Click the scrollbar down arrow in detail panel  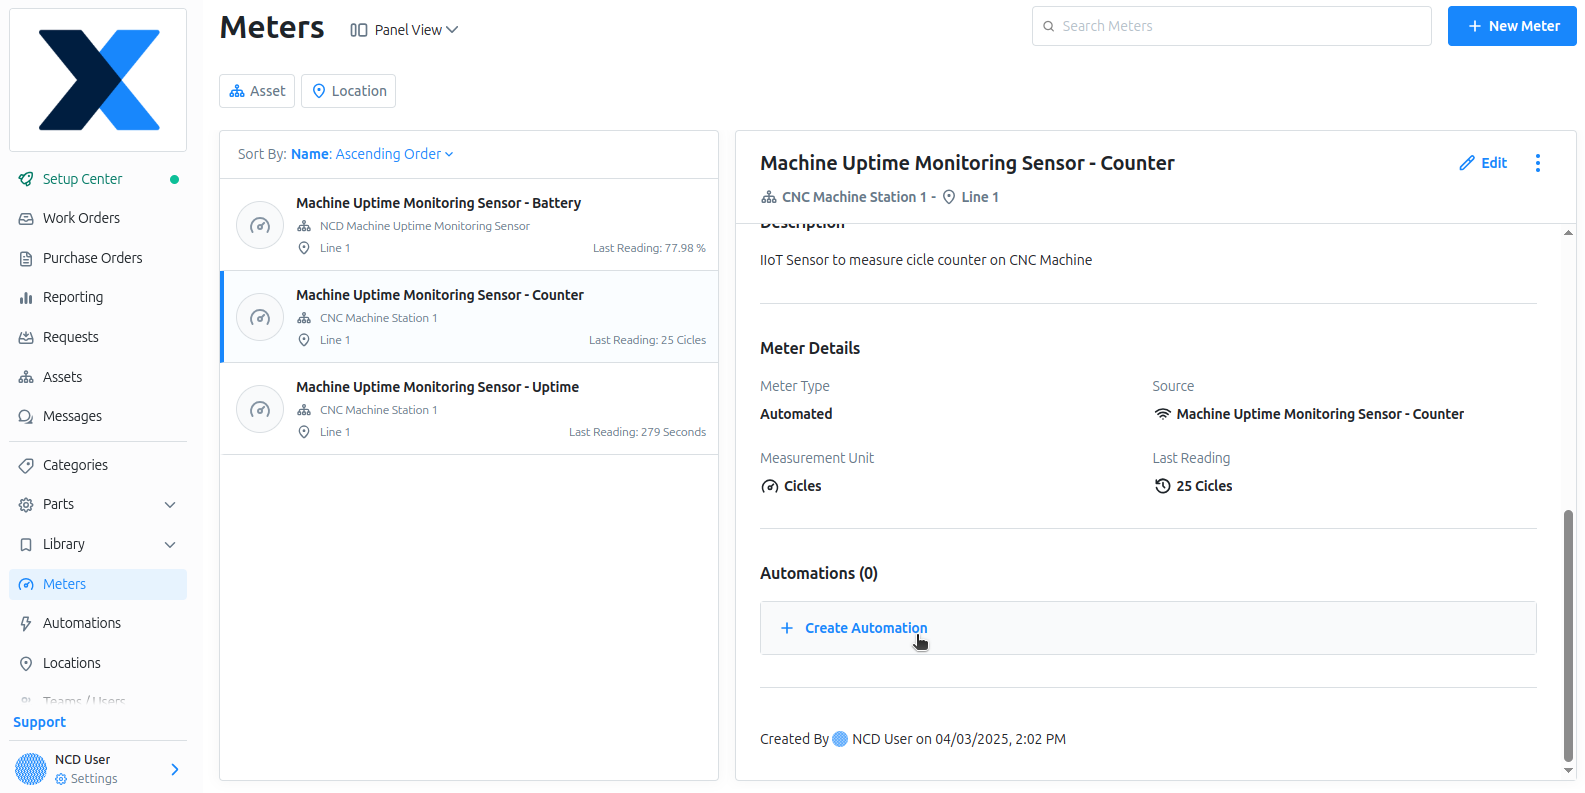click(1568, 771)
